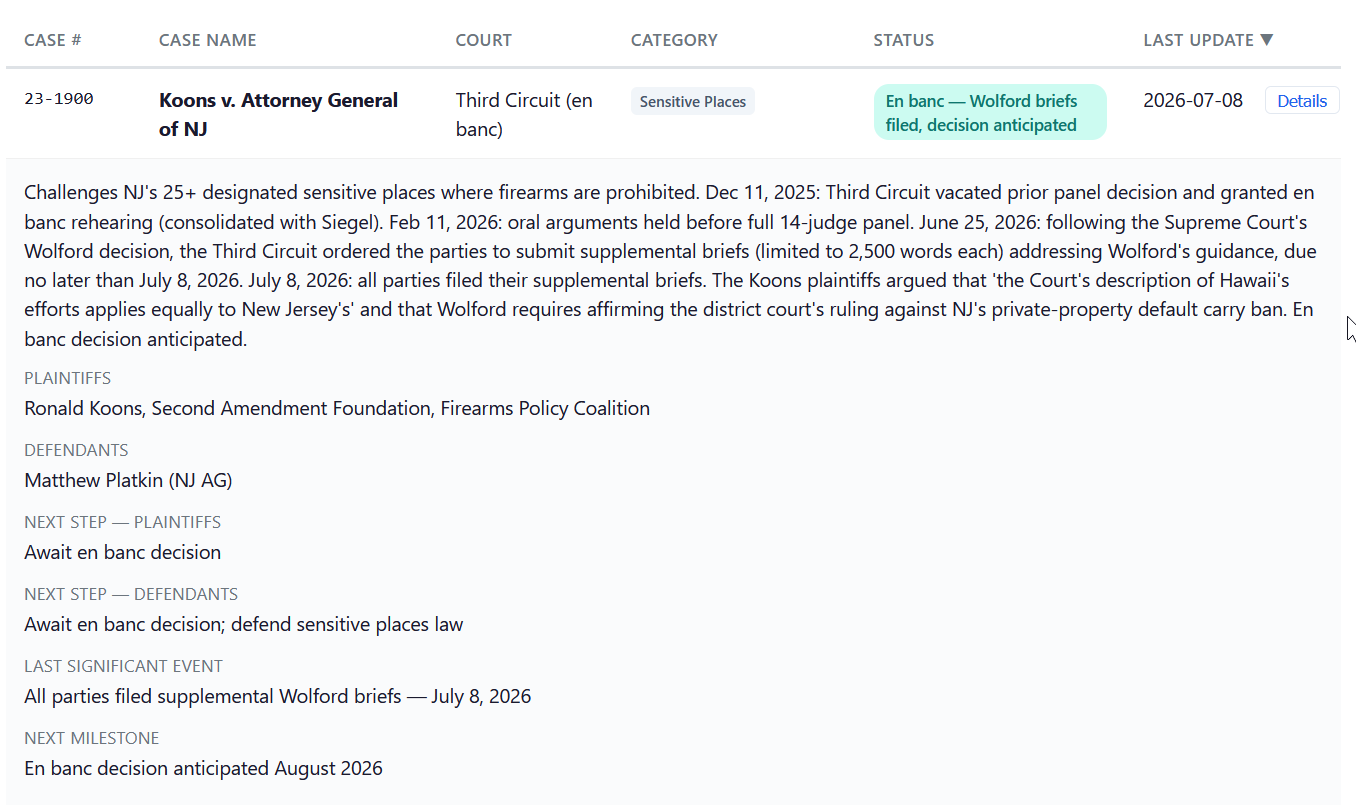Select the Next Milestone section label

pos(92,738)
